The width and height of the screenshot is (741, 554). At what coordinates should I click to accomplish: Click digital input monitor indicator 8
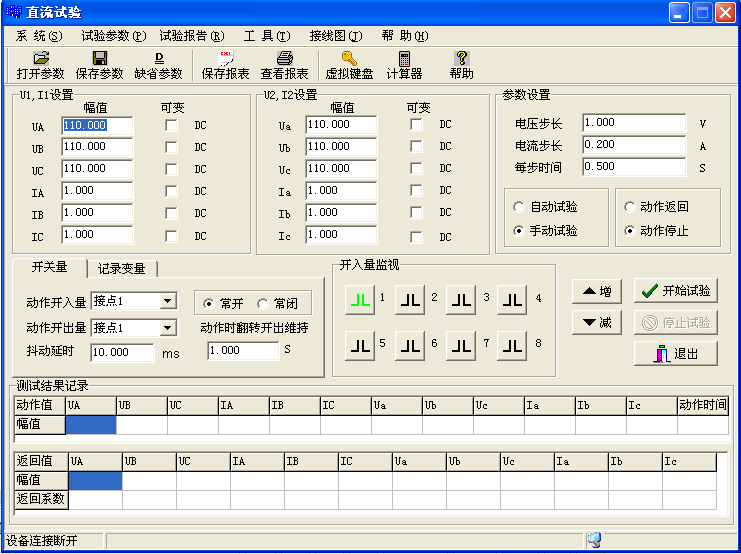512,346
